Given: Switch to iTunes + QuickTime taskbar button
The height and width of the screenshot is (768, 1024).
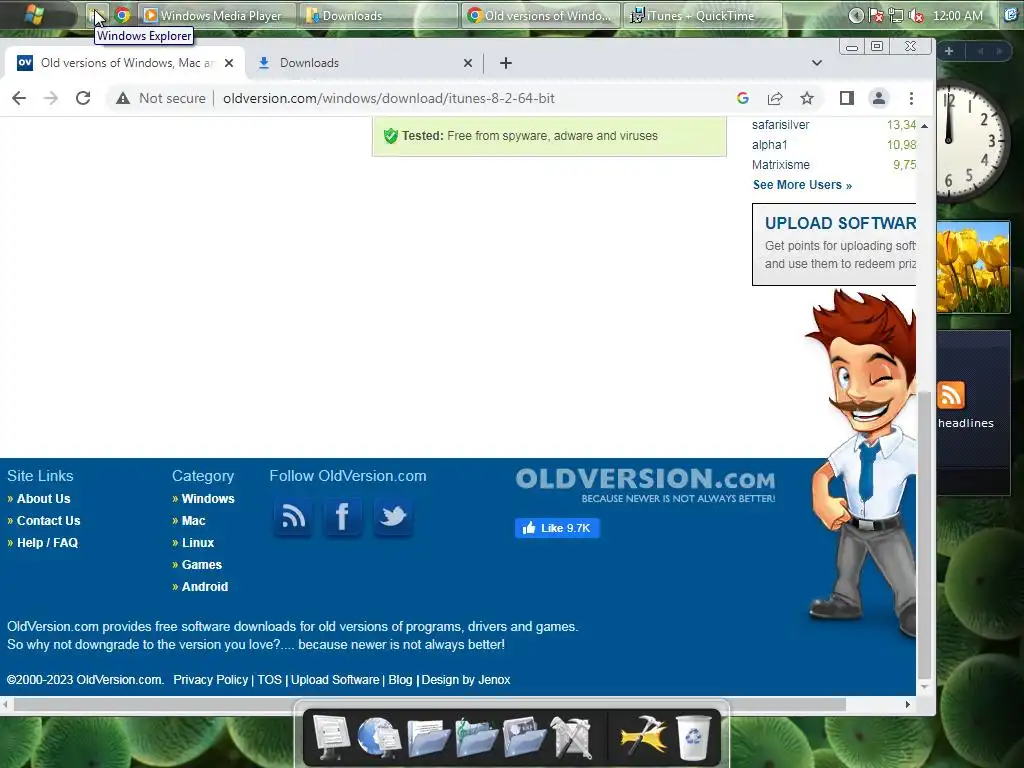Looking at the screenshot, I should click(703, 15).
